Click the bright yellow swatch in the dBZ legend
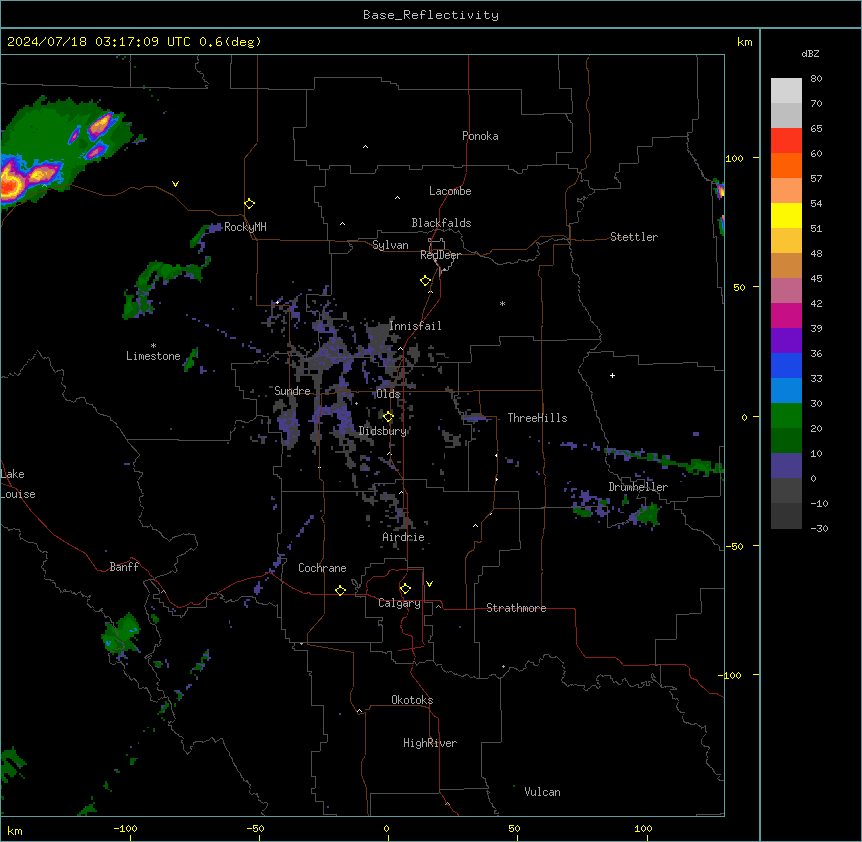862x842 pixels. pyautogui.click(x=786, y=215)
